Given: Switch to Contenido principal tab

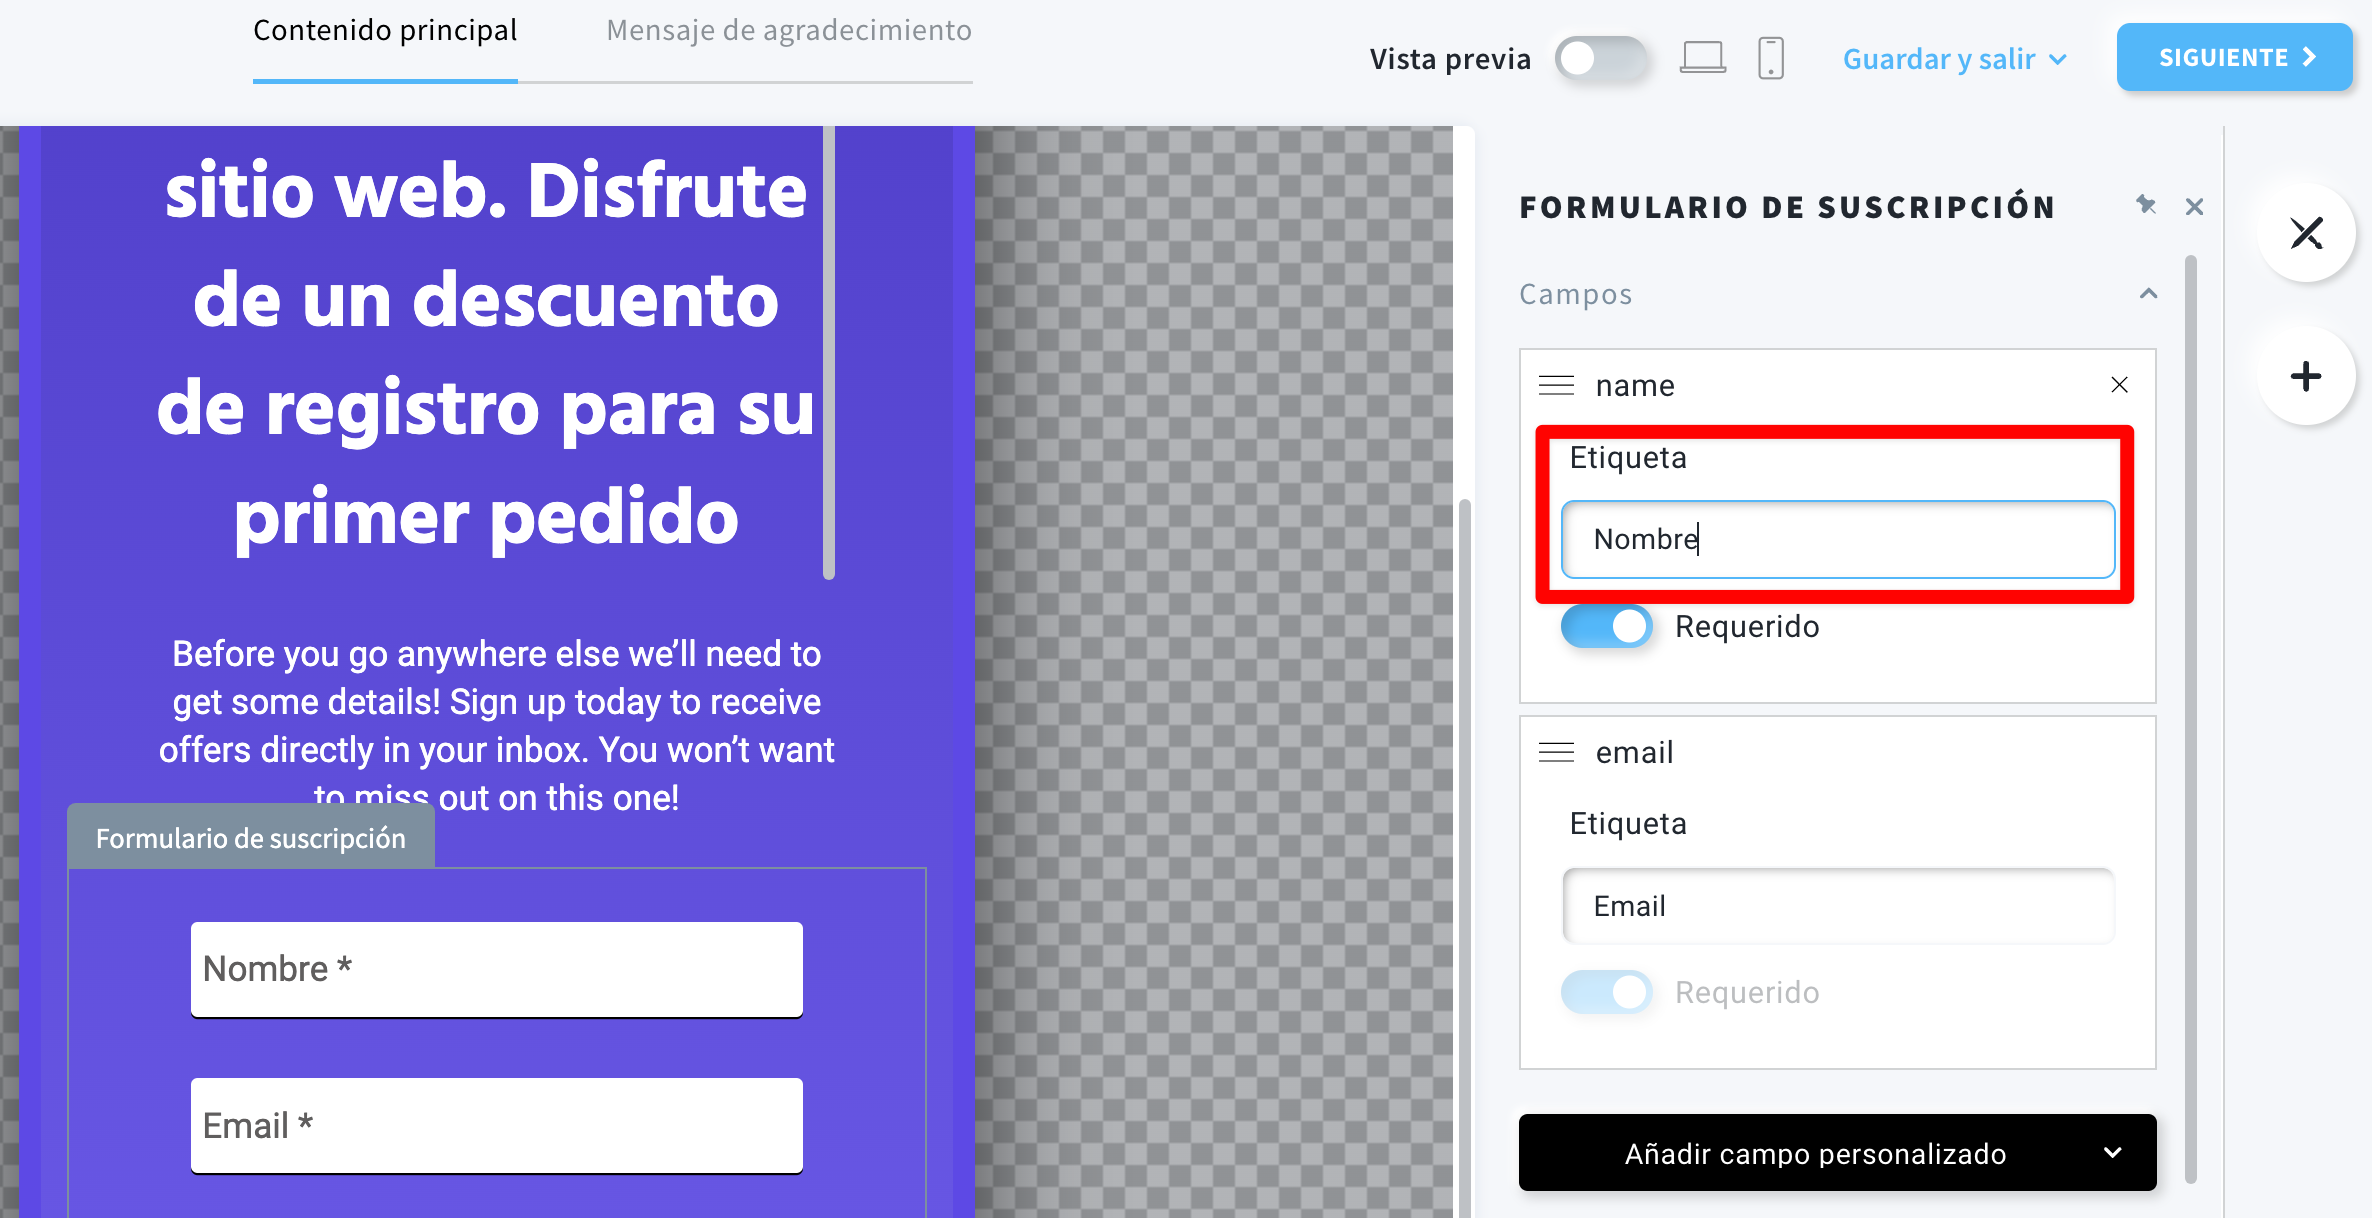Looking at the screenshot, I should pos(385,32).
